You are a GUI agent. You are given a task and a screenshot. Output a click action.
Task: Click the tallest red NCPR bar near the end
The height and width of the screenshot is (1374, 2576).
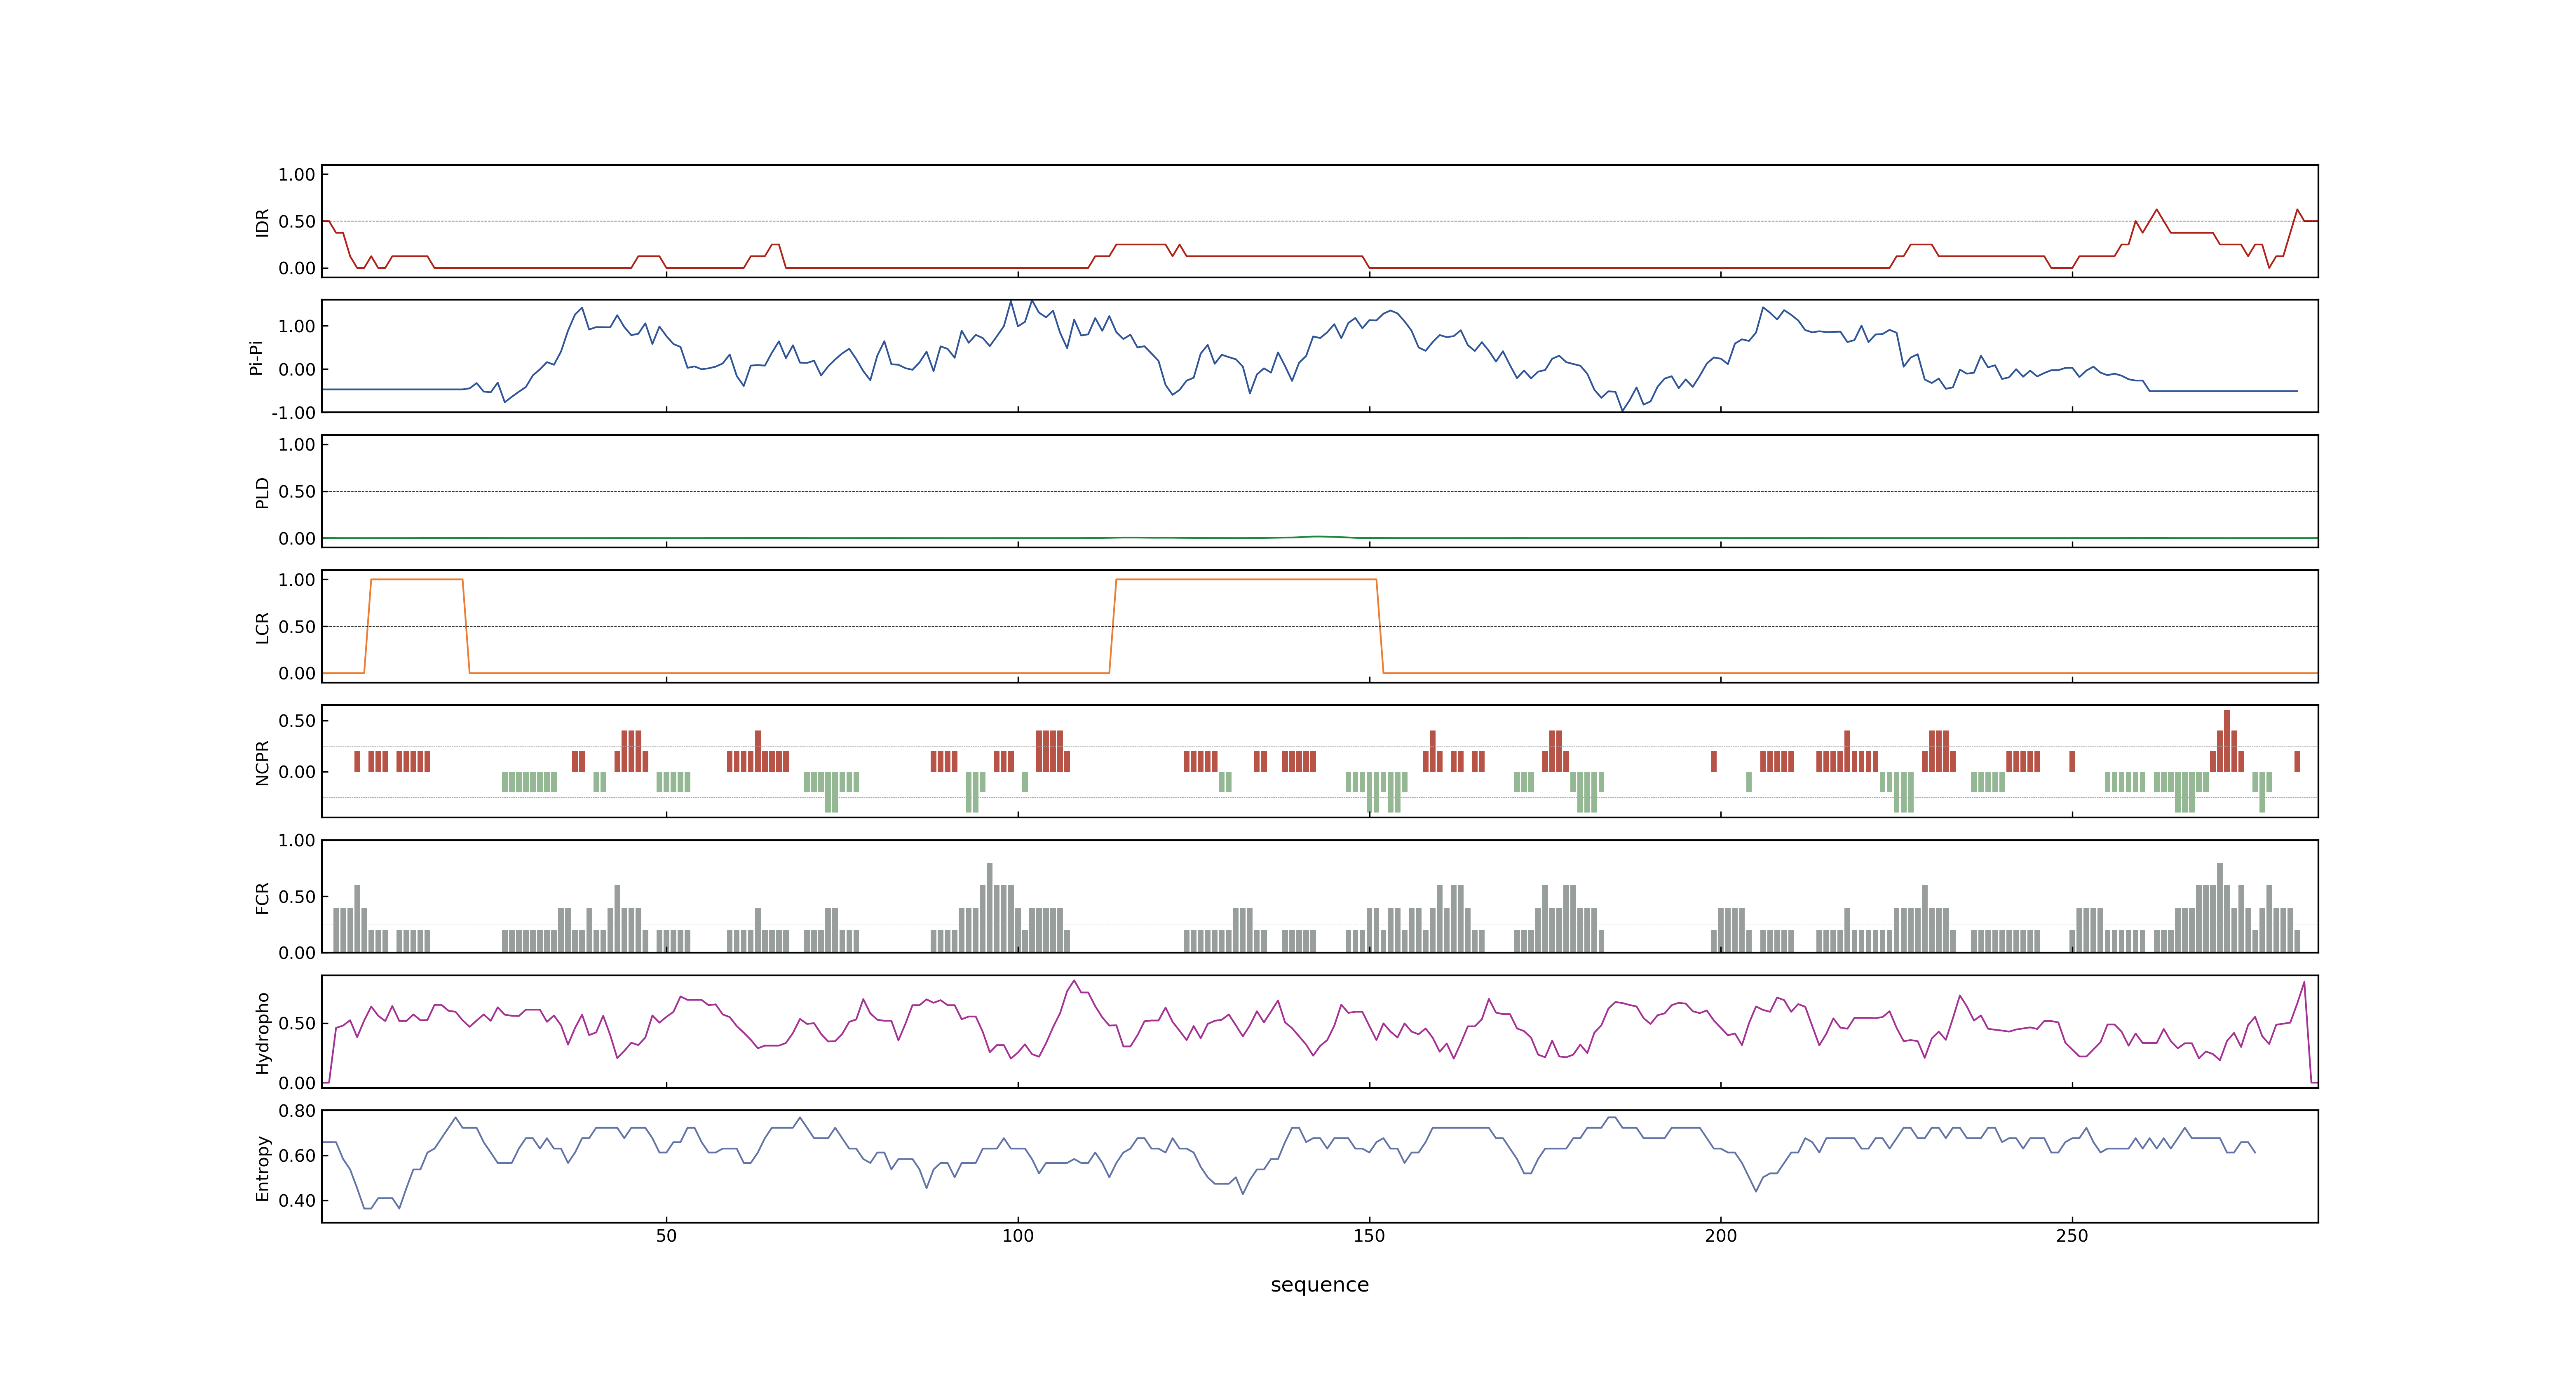pos(2227,740)
